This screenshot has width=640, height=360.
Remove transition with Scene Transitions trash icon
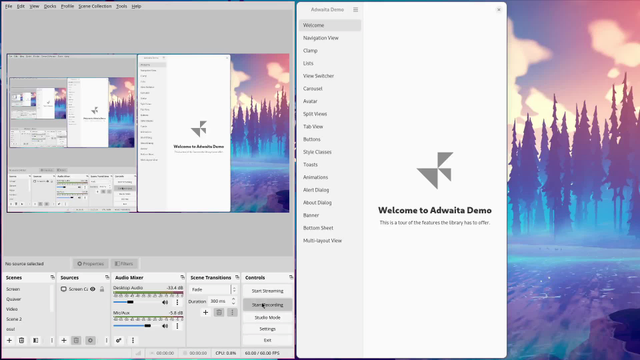[219, 313]
